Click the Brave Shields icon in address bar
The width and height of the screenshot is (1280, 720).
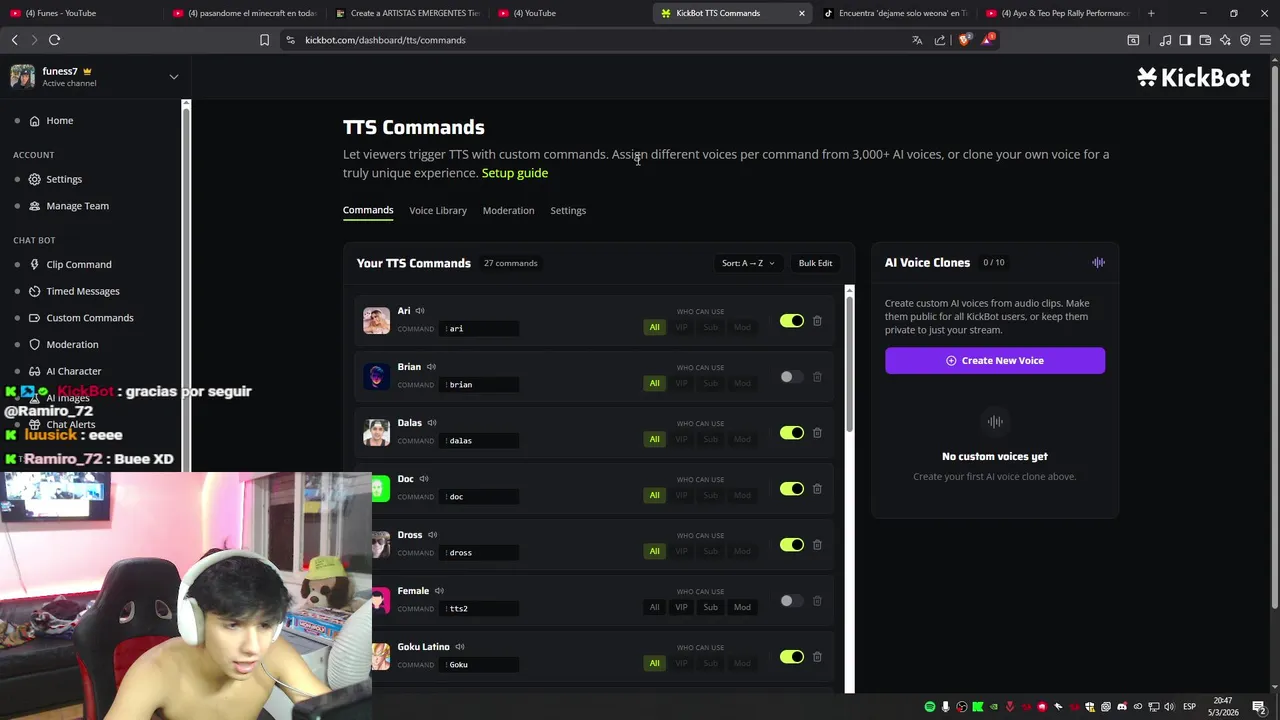(965, 40)
